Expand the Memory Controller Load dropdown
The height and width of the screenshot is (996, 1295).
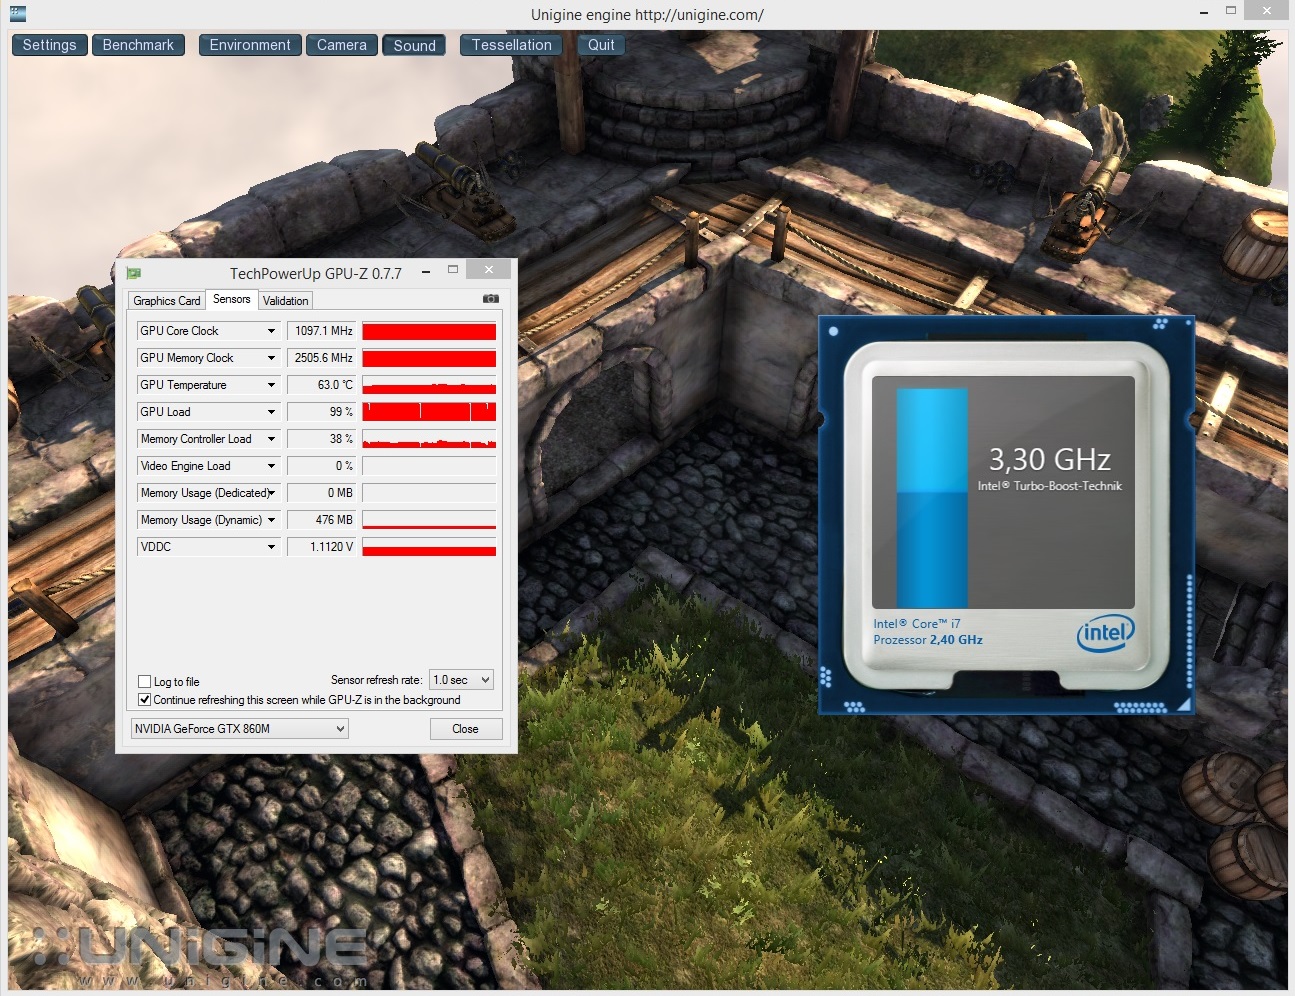click(x=271, y=439)
